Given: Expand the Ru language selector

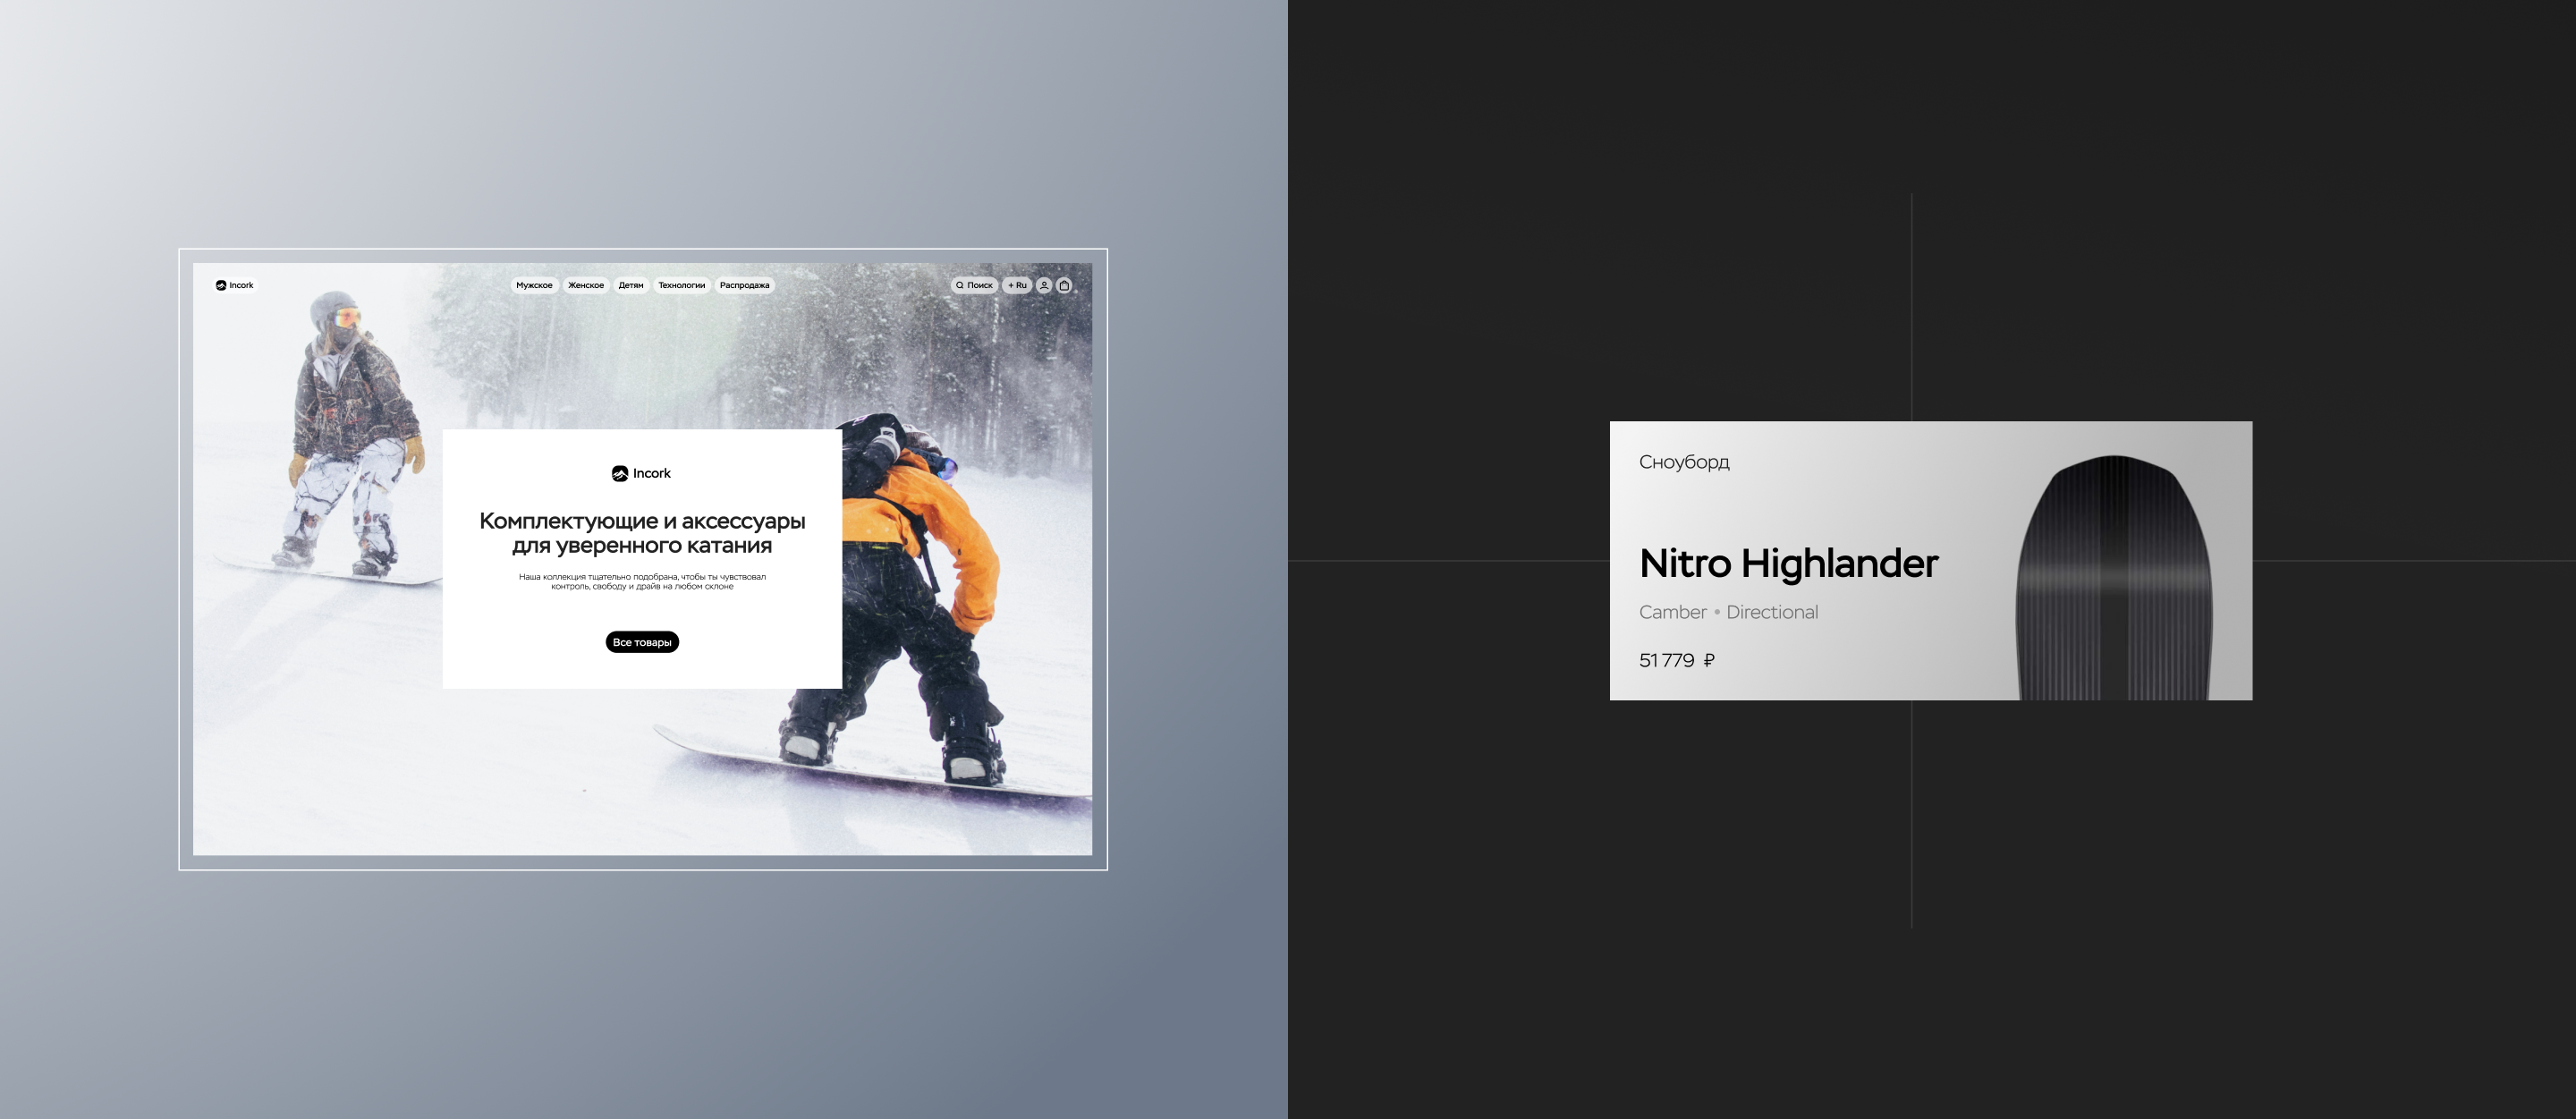Looking at the screenshot, I should 1017,285.
